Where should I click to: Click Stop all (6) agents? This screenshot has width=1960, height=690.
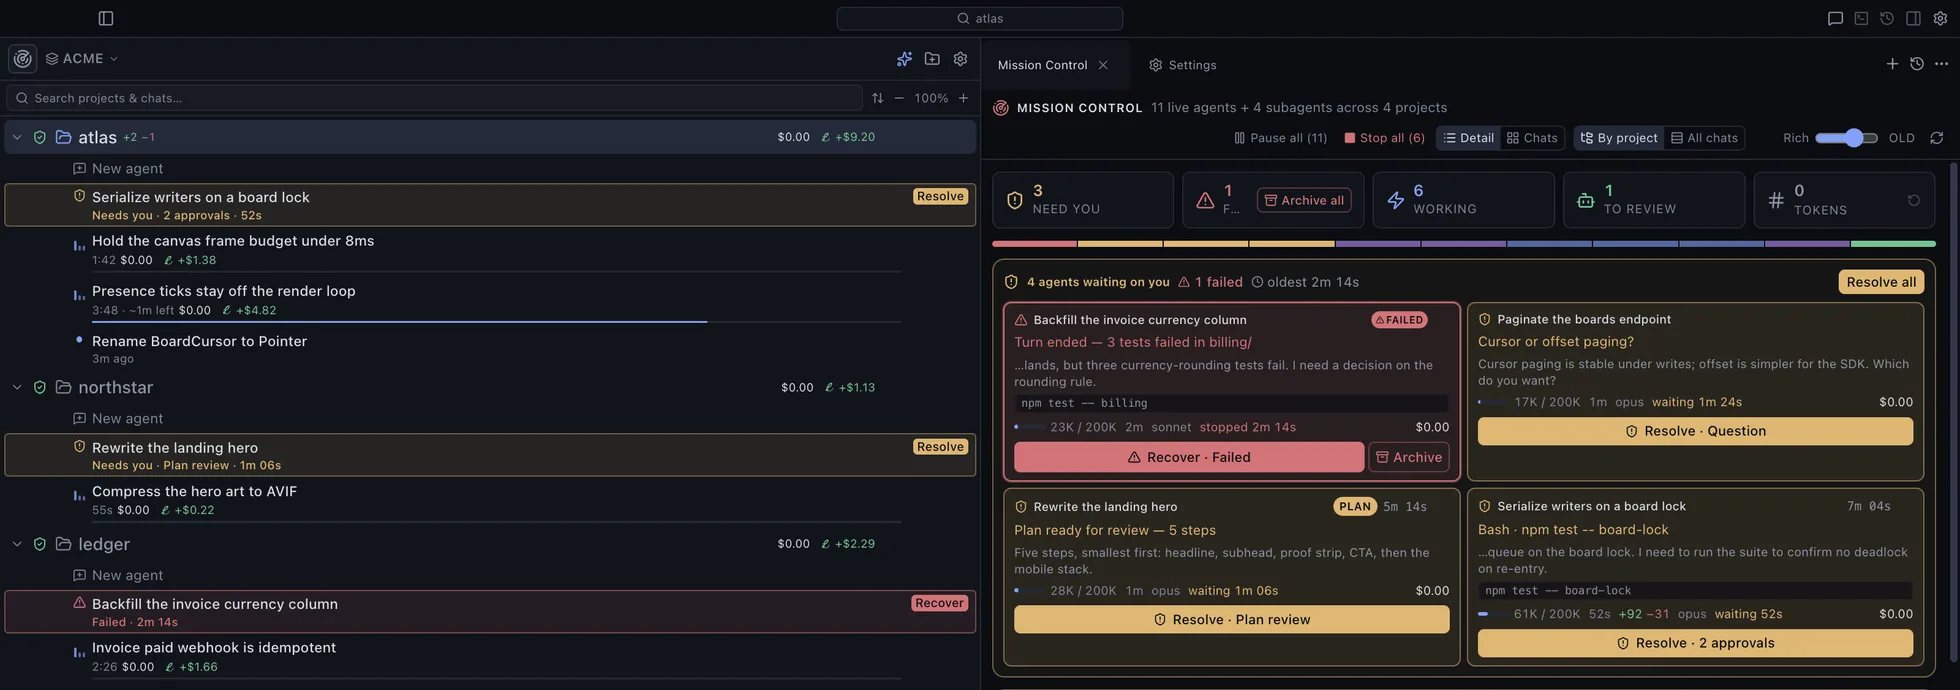click(1384, 138)
